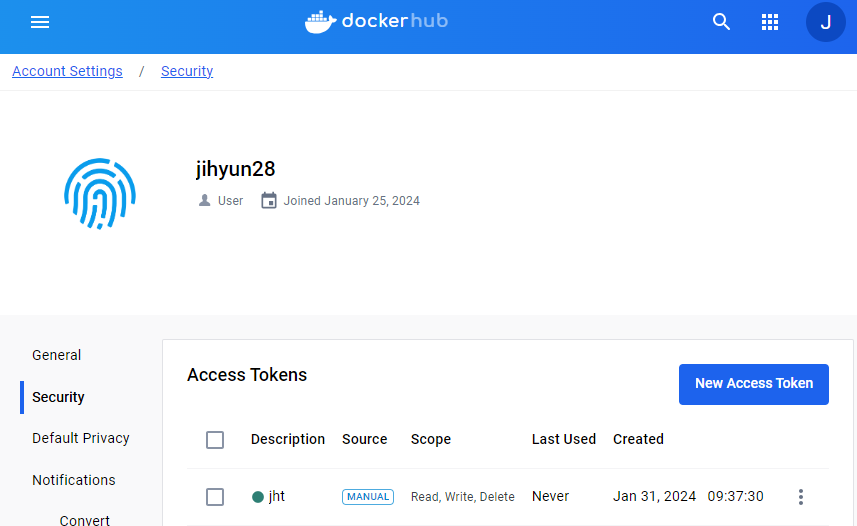Open the Notifications sidebar tab

click(74, 480)
